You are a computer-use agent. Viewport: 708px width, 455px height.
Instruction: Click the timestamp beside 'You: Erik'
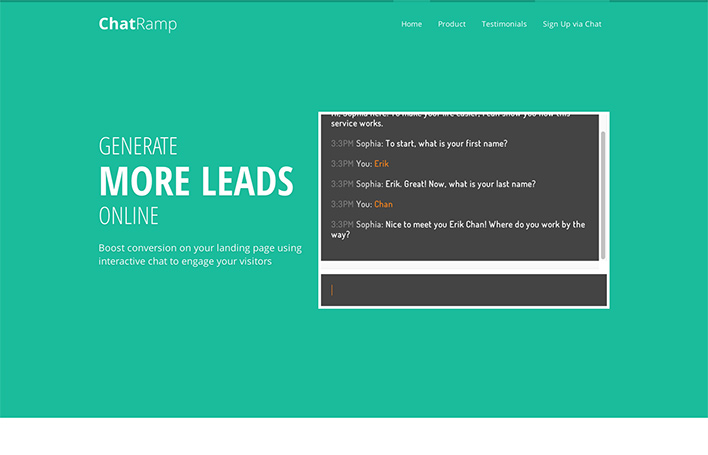pos(342,164)
